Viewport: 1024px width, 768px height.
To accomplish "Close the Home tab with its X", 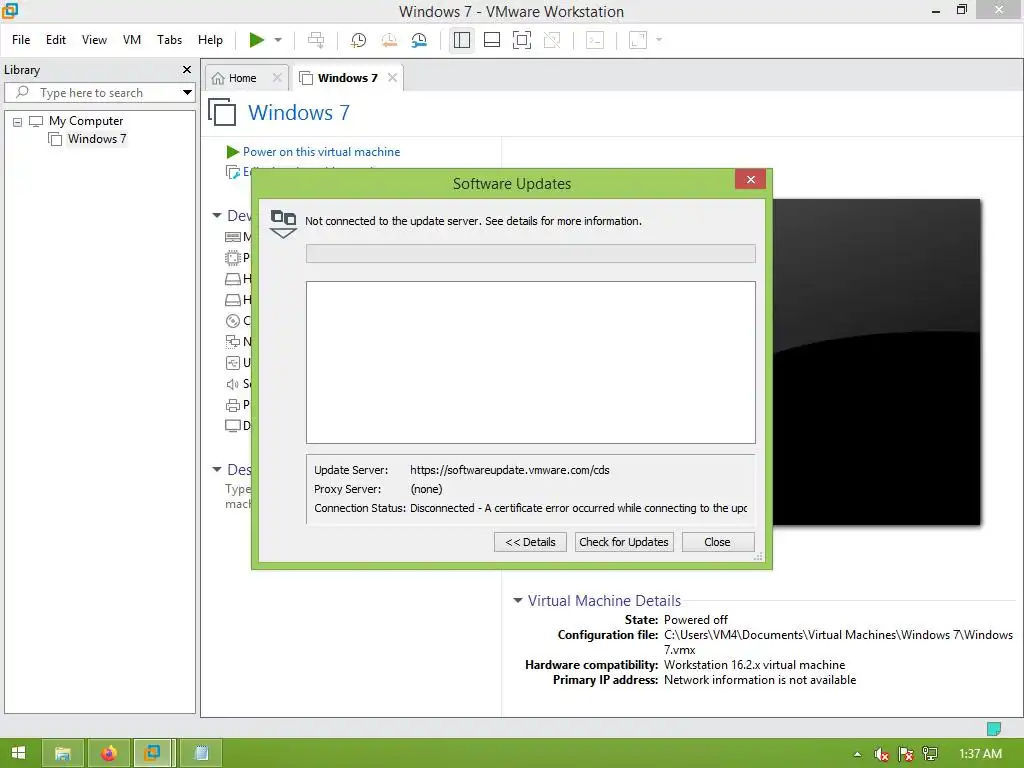I will pyautogui.click(x=277, y=78).
